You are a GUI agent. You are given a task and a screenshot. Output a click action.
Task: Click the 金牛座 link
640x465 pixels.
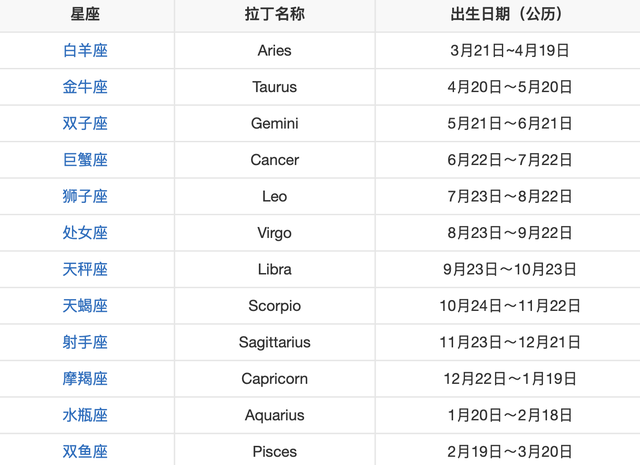85,87
